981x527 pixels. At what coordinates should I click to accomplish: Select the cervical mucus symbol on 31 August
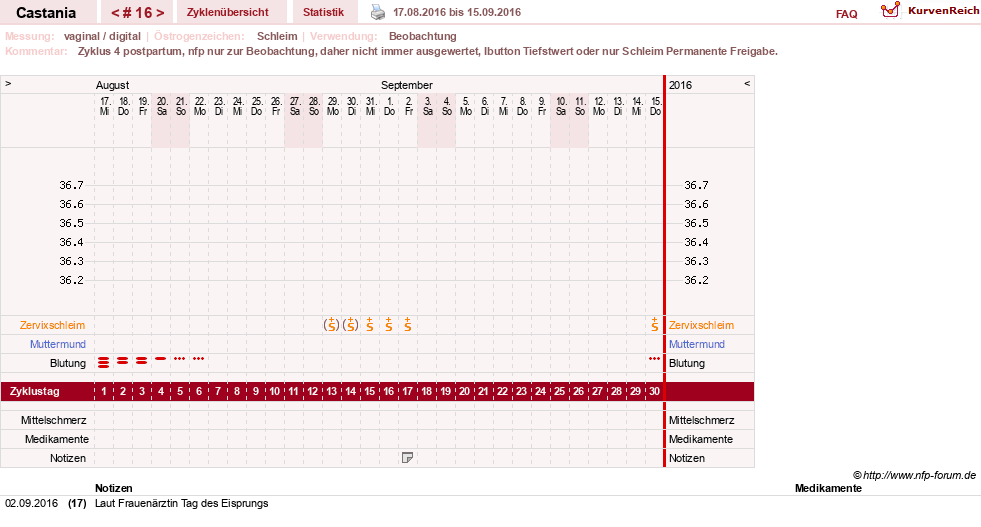(370, 324)
